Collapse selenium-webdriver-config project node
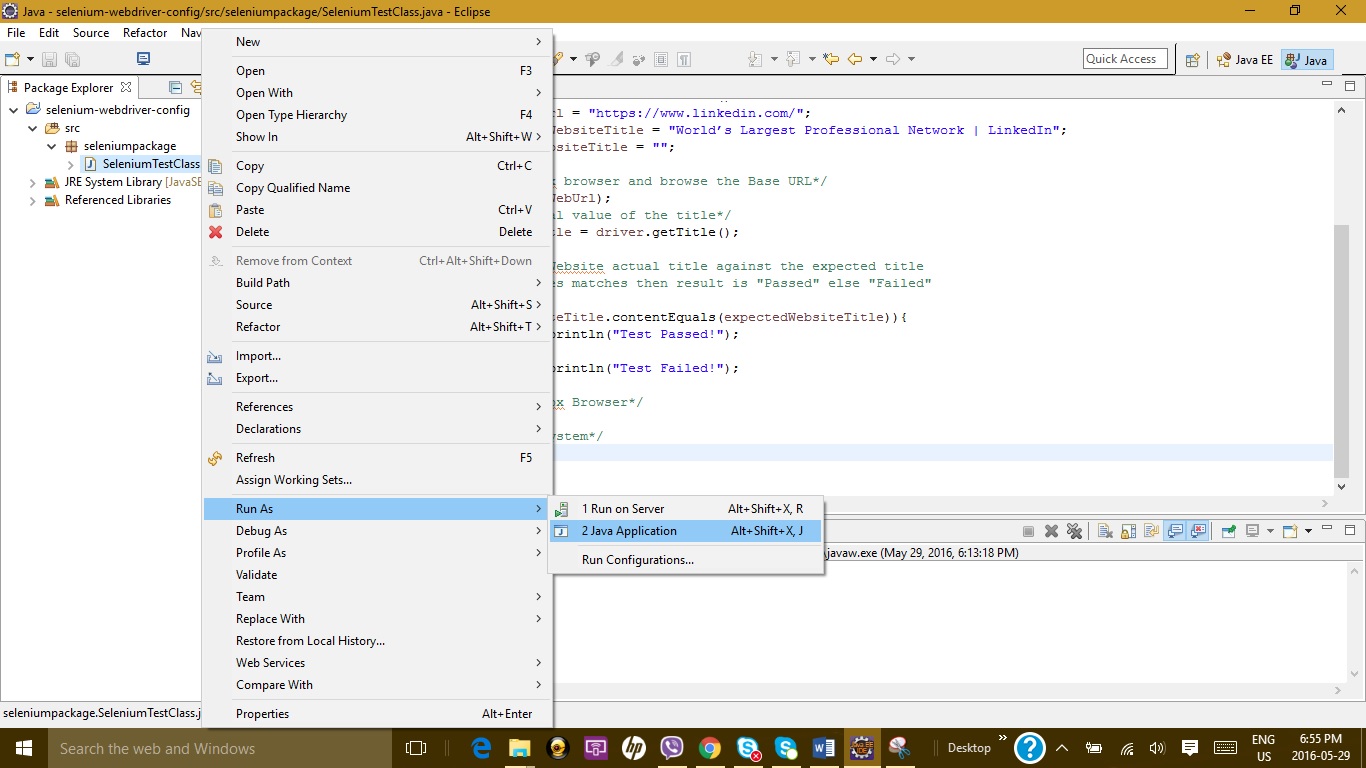This screenshot has width=1366, height=768. pyautogui.click(x=13, y=110)
